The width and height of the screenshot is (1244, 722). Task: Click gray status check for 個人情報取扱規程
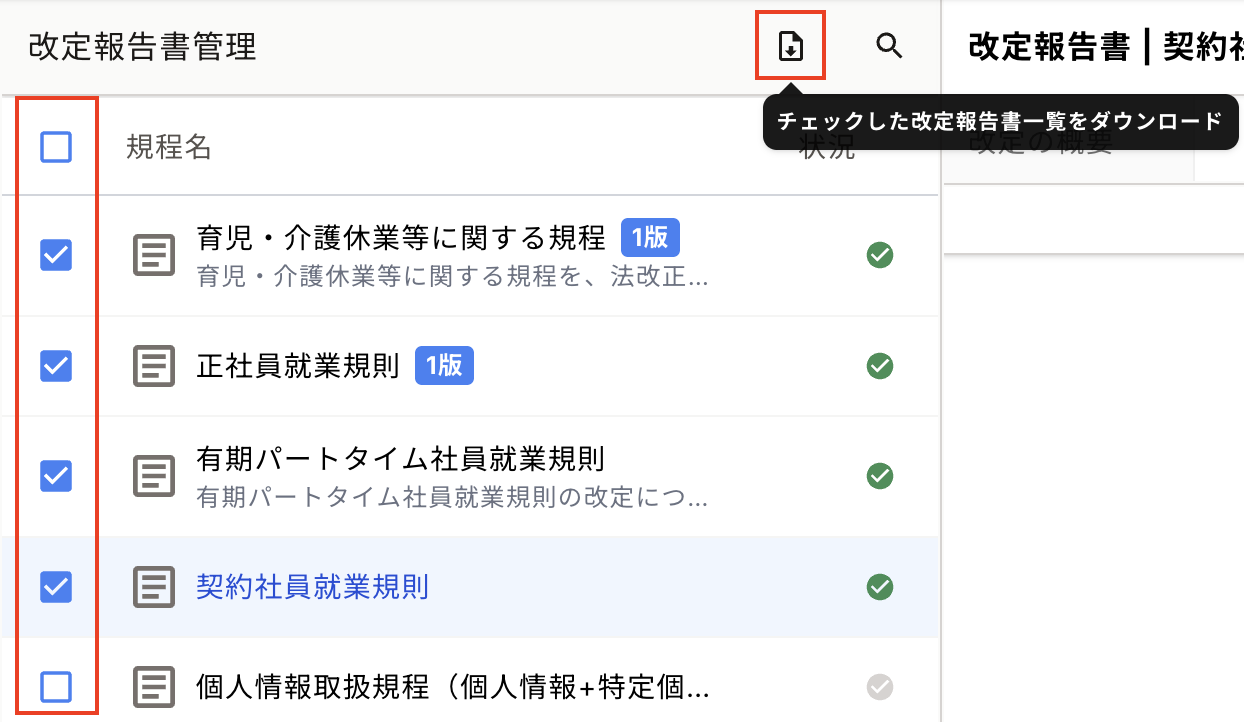coord(880,687)
